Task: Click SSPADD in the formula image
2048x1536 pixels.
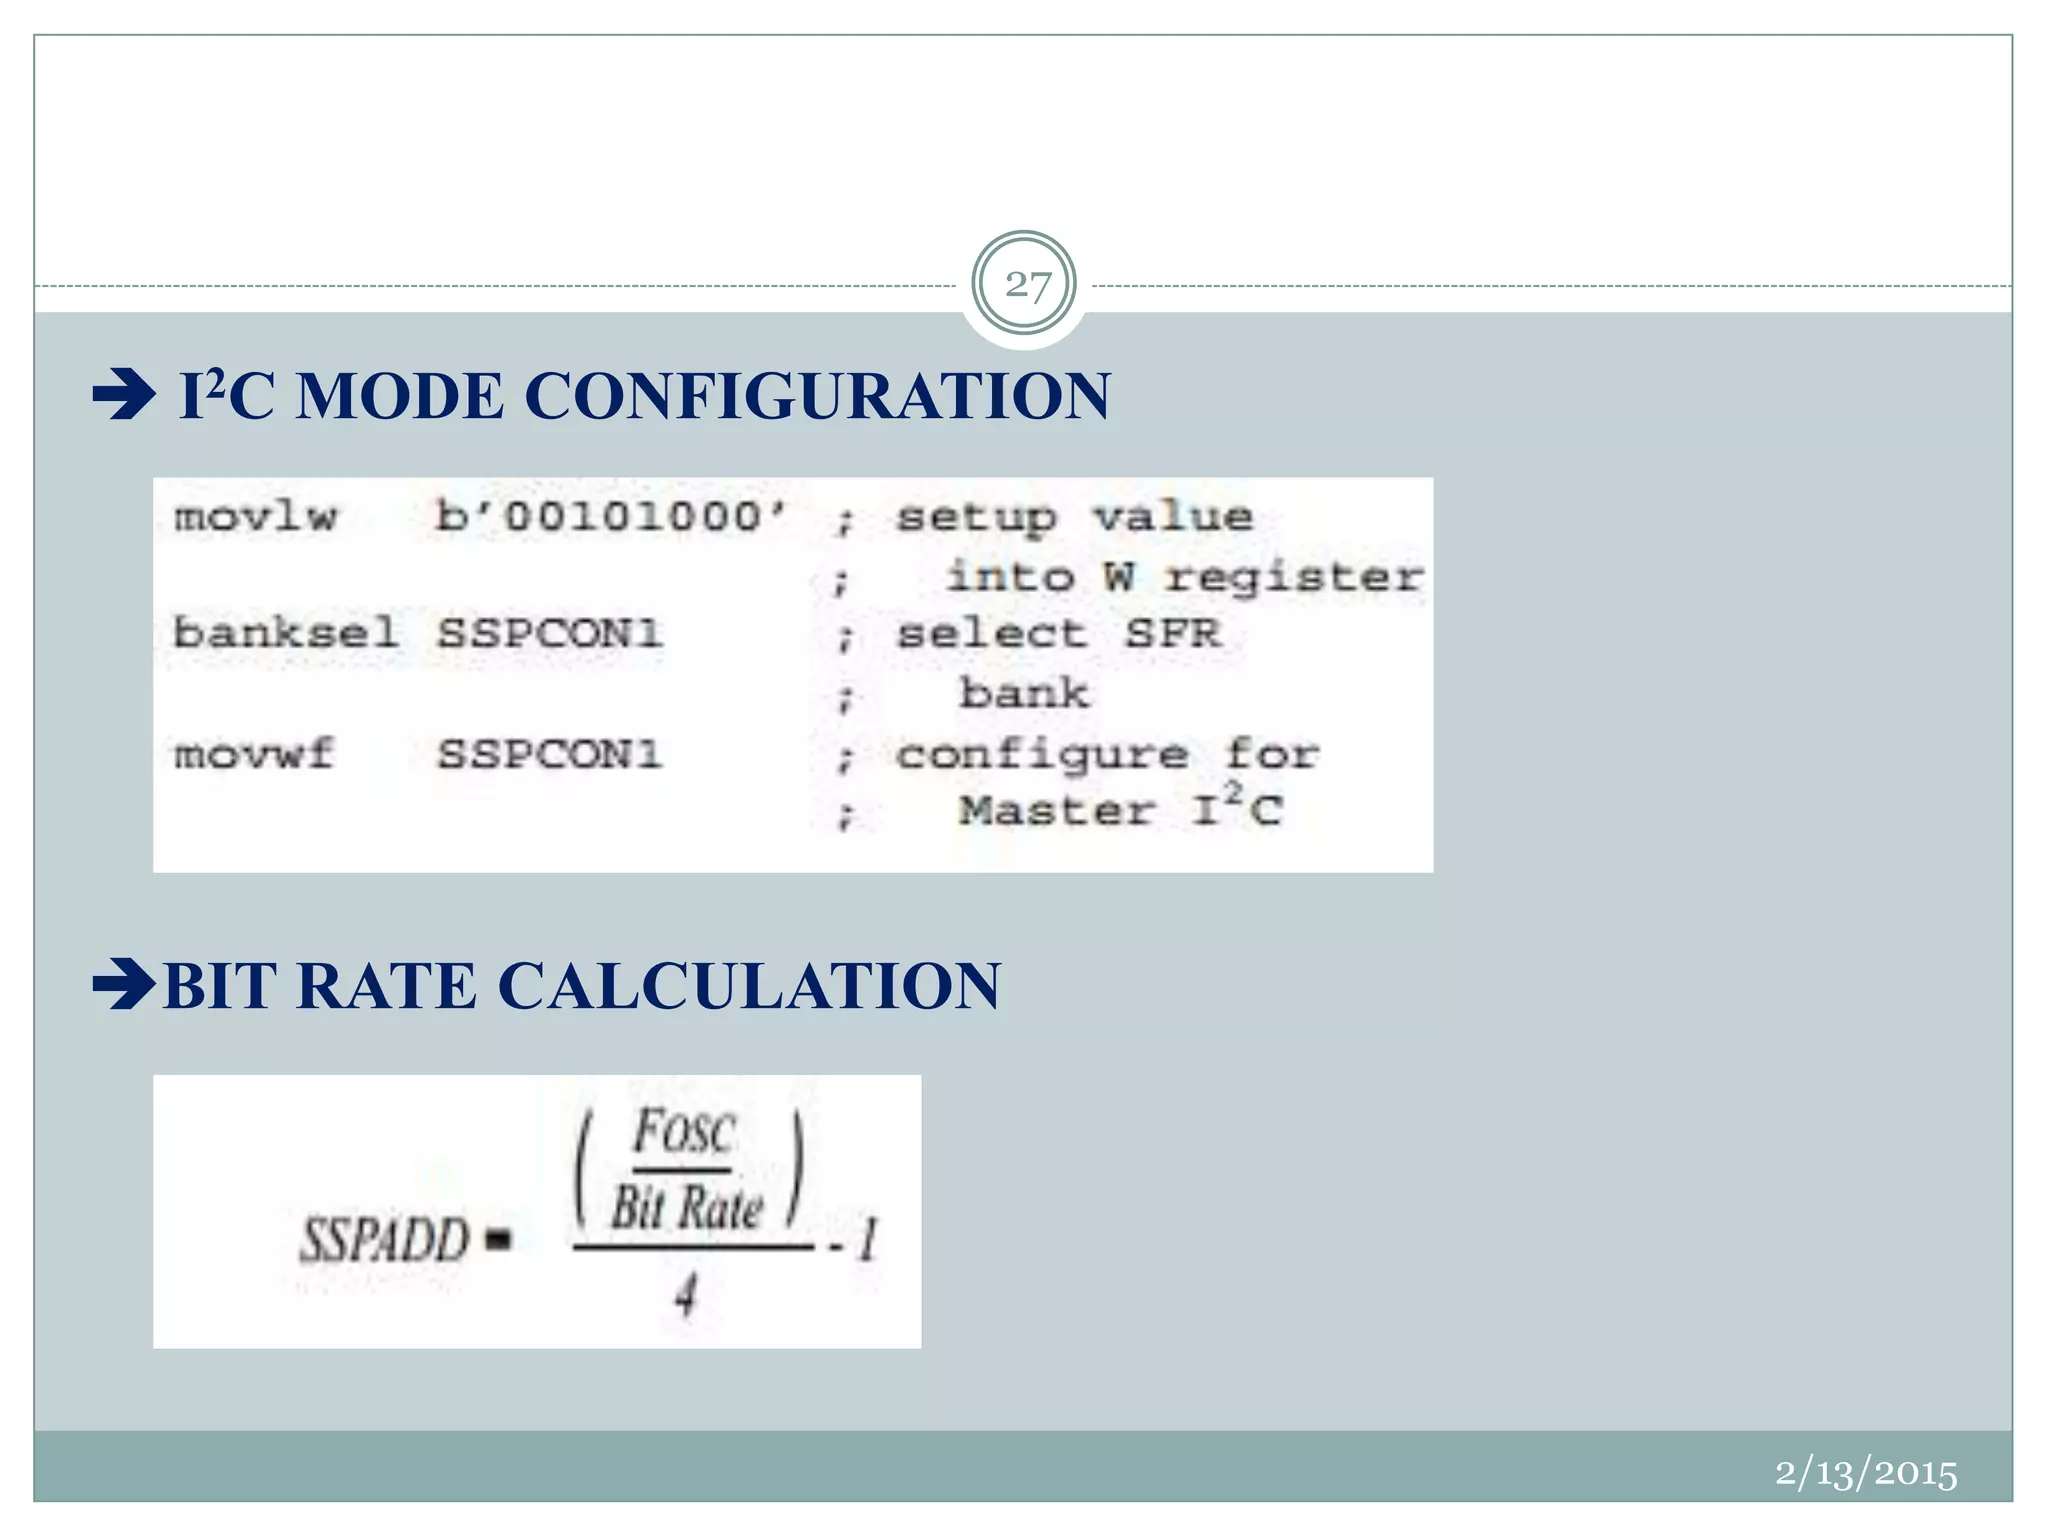Action: pos(385,1240)
